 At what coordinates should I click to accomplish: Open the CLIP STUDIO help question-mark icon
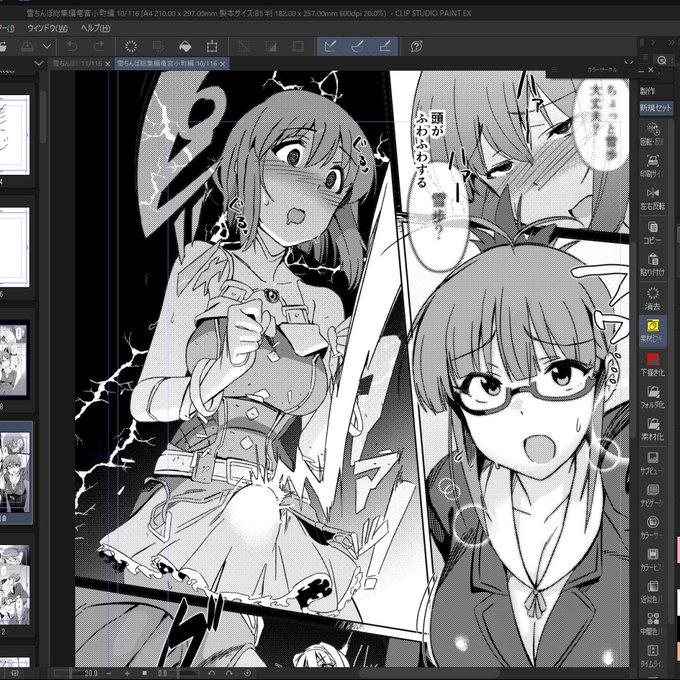(416, 46)
